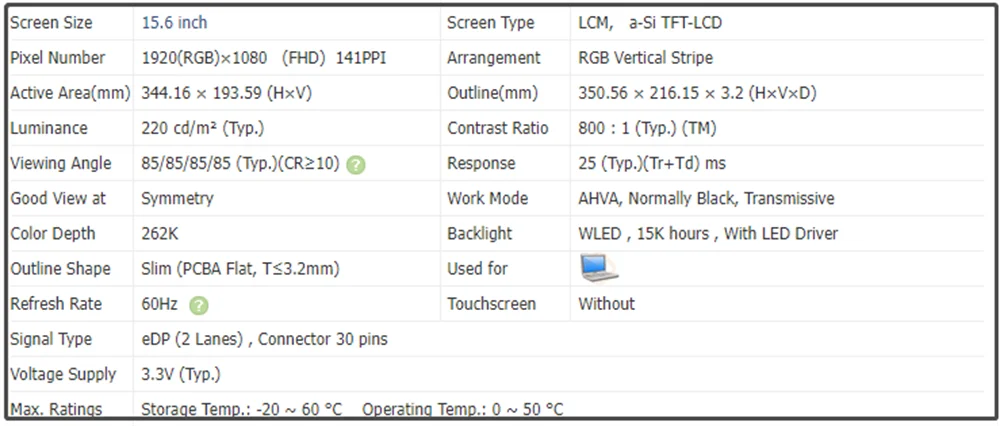Click the Viewing Angle help question icon

[356, 165]
